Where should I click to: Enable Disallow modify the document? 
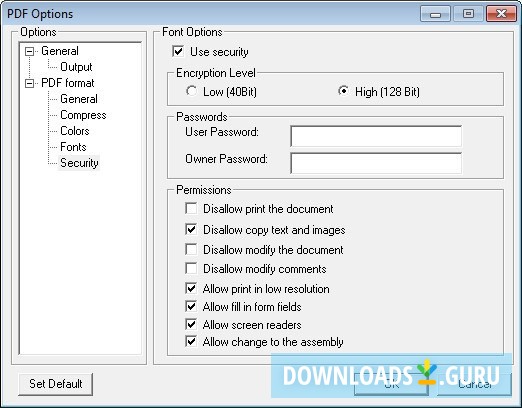point(191,249)
